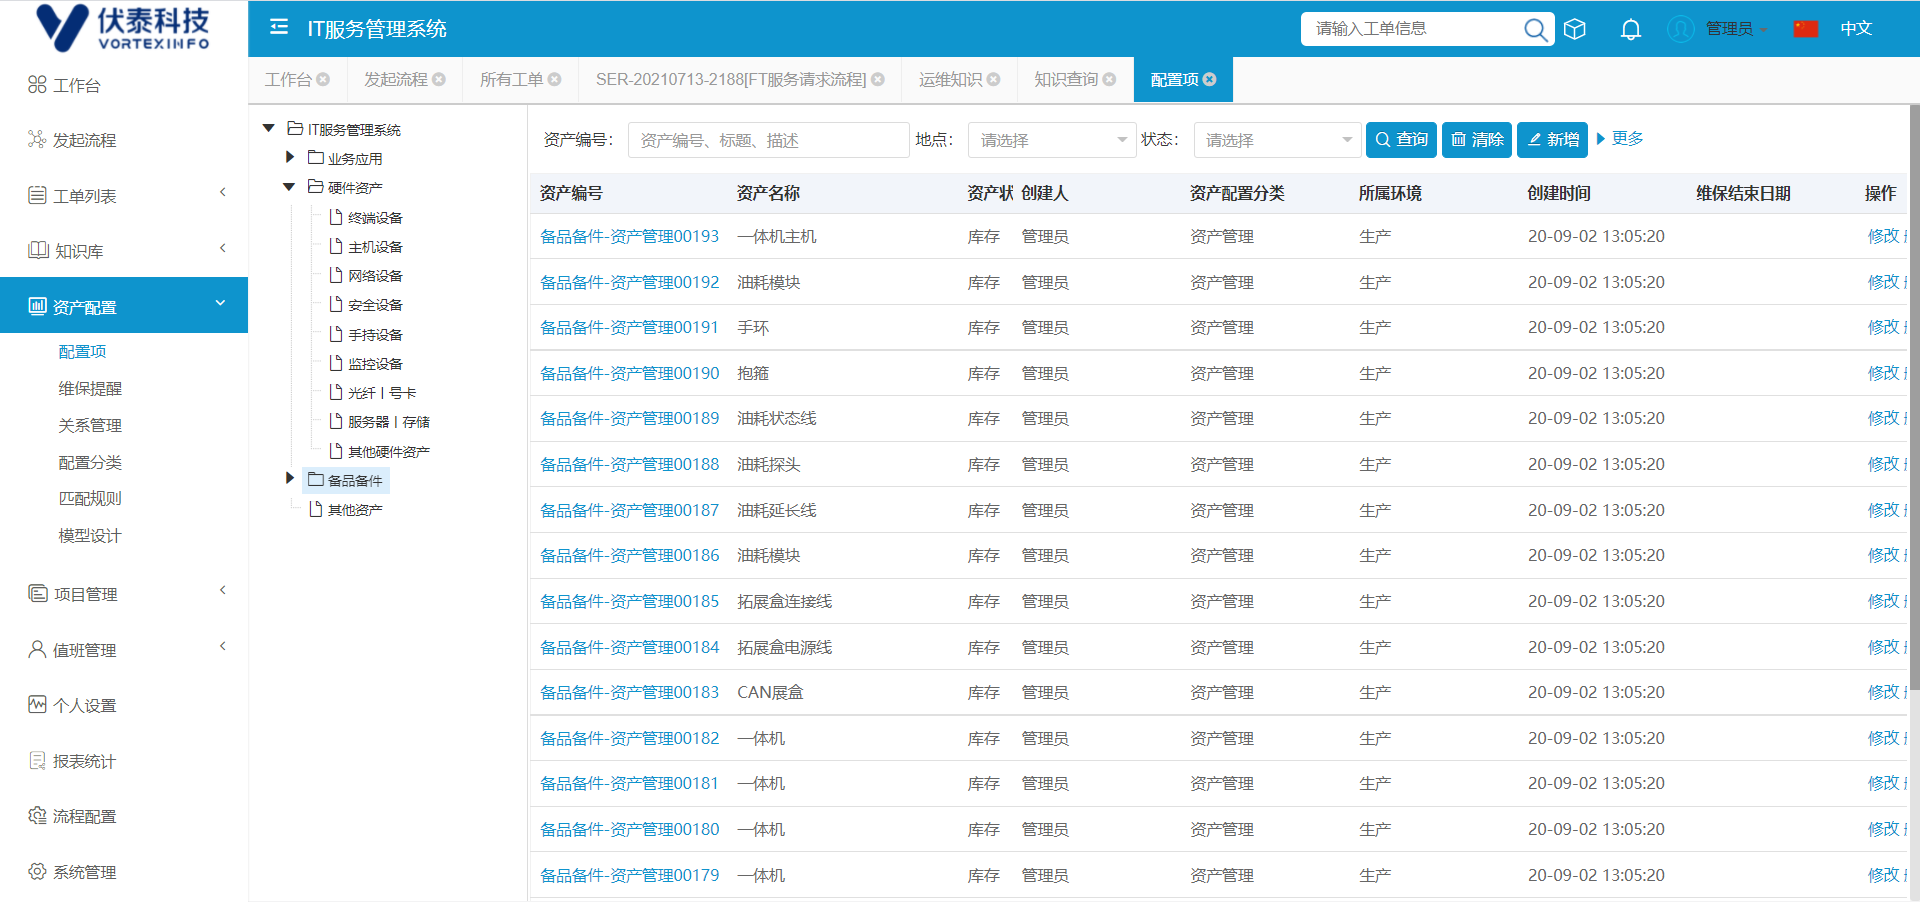Open asset link 备品备件-资产管理00193
Viewport: 1920px width, 902px height.
[x=629, y=237]
